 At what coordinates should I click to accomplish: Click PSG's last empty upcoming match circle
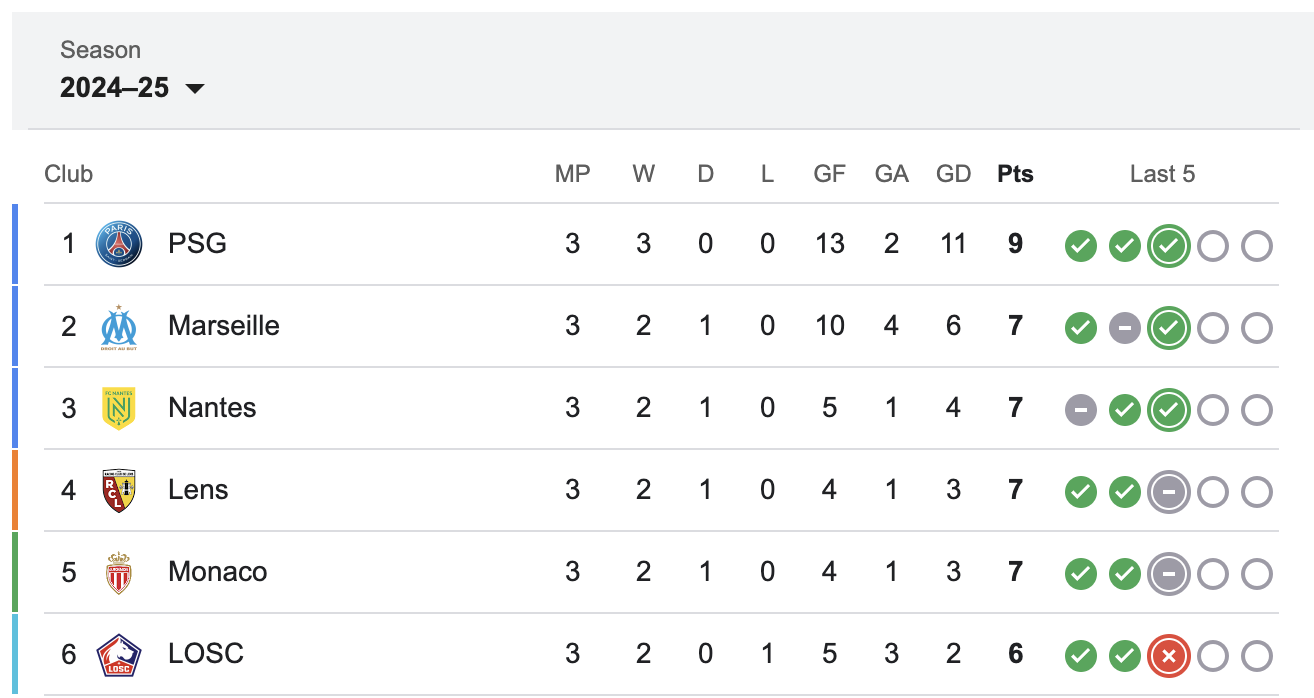[x=1257, y=246]
